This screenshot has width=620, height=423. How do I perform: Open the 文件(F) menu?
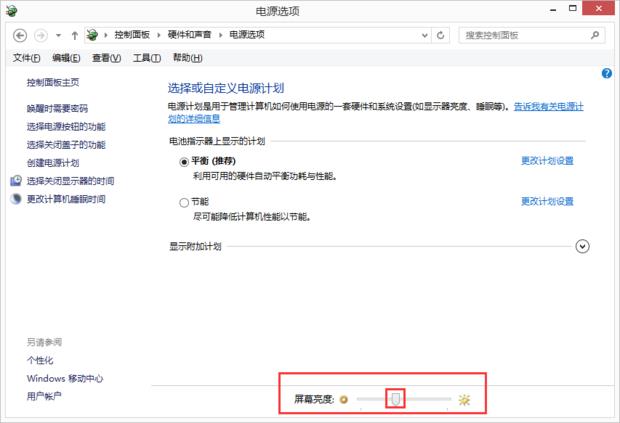click(26, 58)
